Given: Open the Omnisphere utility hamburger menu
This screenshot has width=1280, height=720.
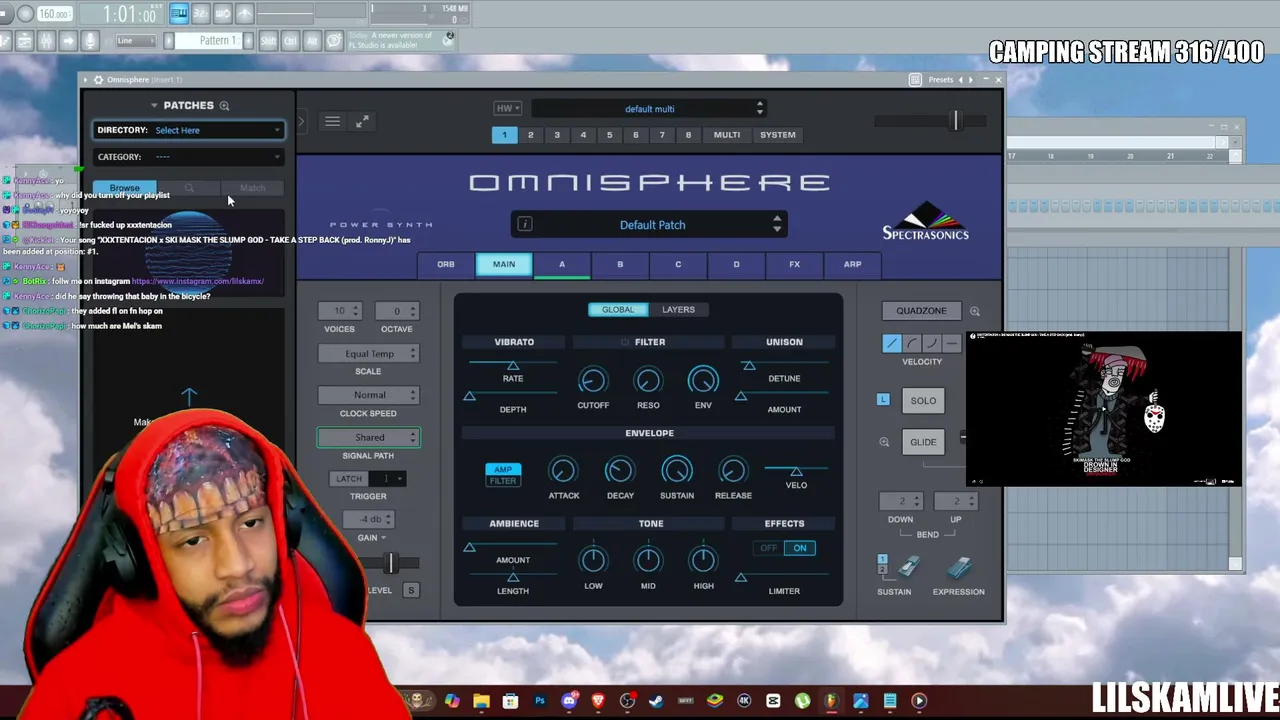Looking at the screenshot, I should coord(332,122).
